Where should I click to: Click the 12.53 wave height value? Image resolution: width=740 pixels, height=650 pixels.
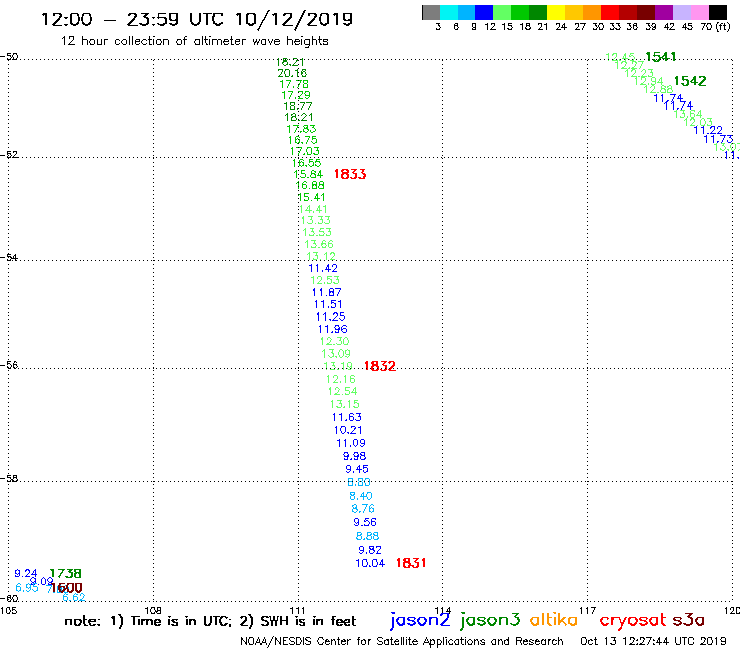pos(325,280)
